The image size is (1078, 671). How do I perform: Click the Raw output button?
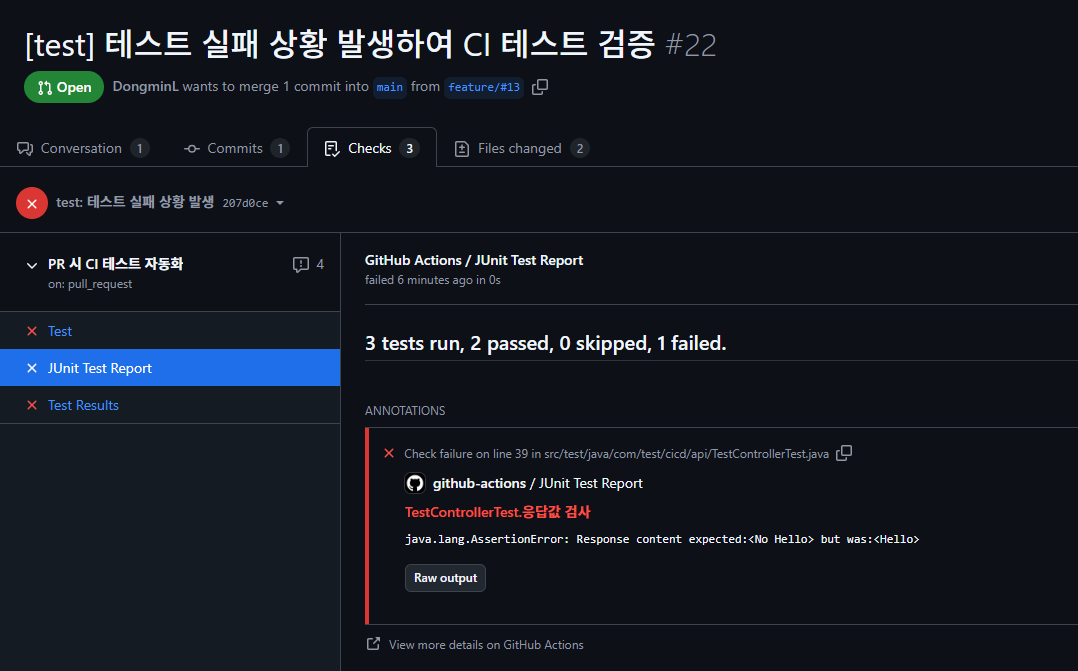[446, 578]
